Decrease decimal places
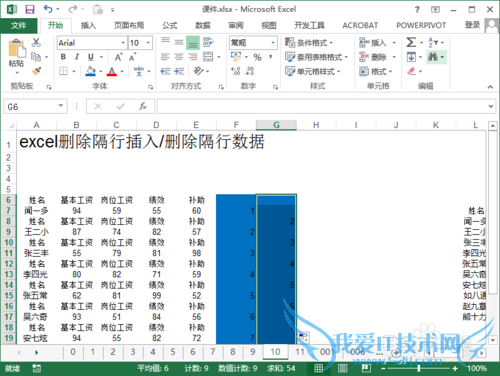Viewport: 500px width, 376px height. click(250, 71)
